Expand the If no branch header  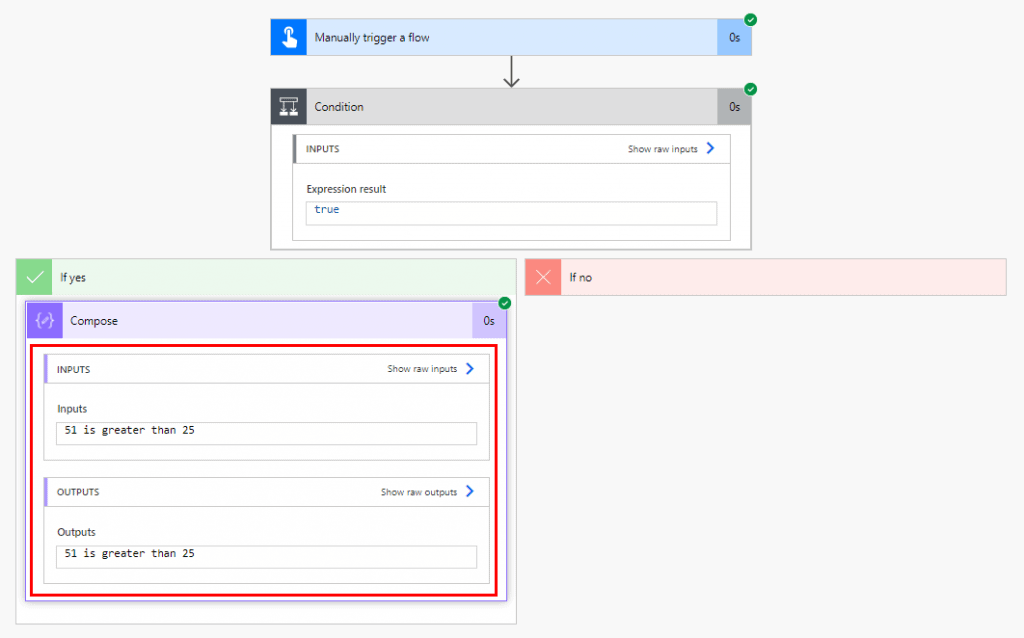[x=765, y=278]
